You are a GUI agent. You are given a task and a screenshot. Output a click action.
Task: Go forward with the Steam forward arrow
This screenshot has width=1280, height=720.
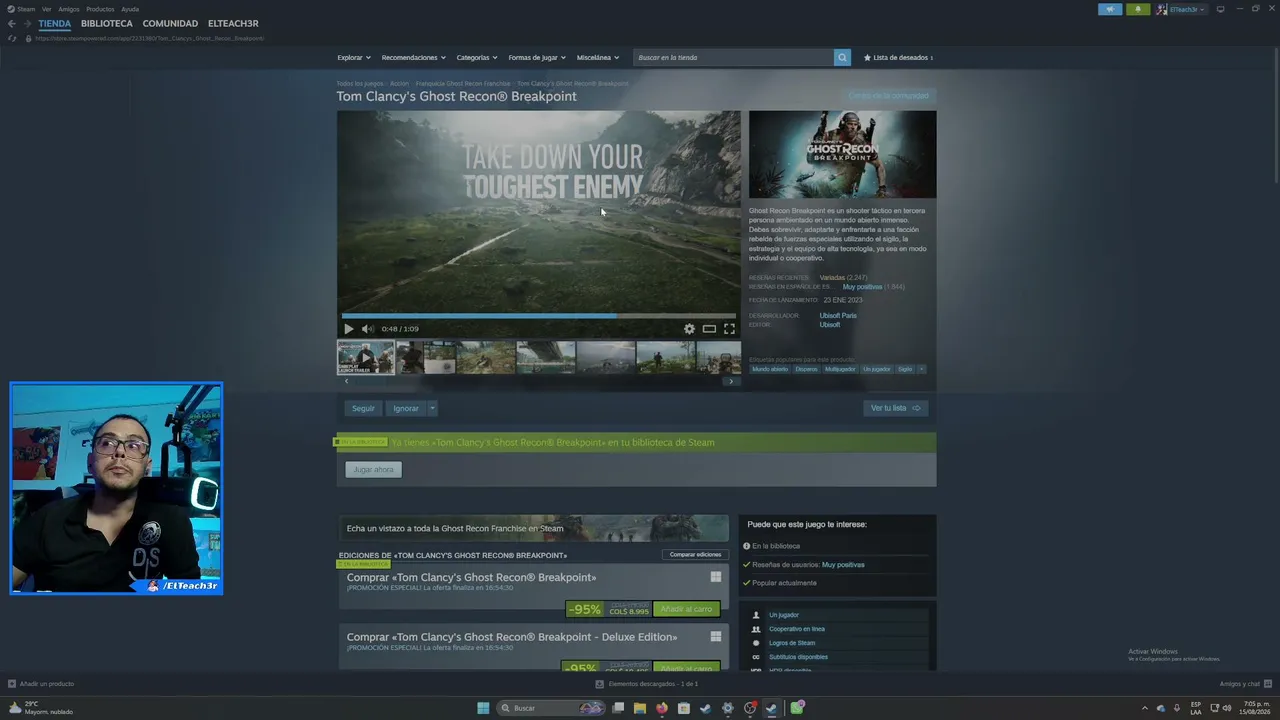(x=27, y=24)
